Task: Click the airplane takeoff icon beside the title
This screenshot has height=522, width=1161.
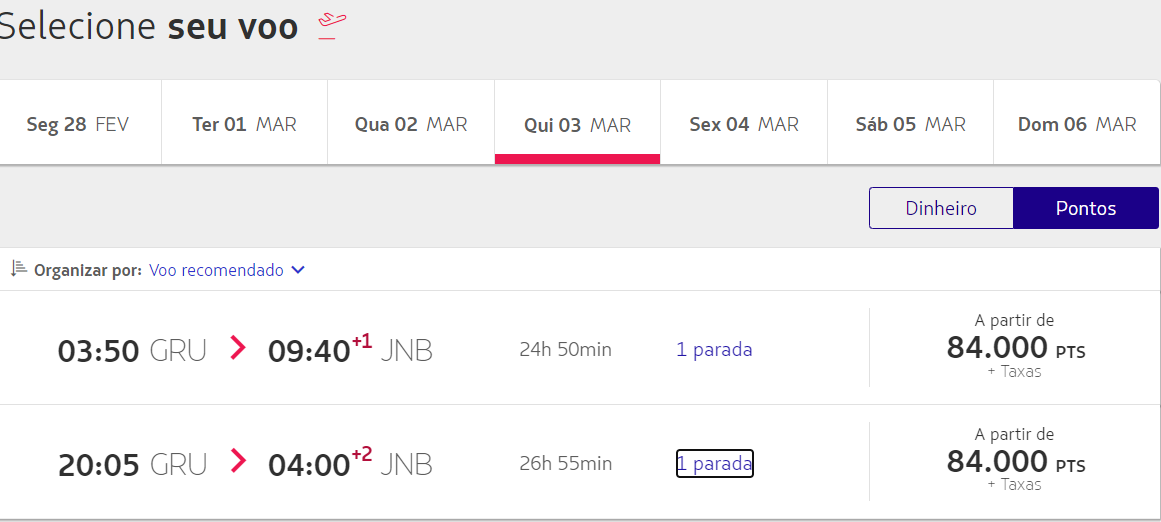Action: coord(332,25)
